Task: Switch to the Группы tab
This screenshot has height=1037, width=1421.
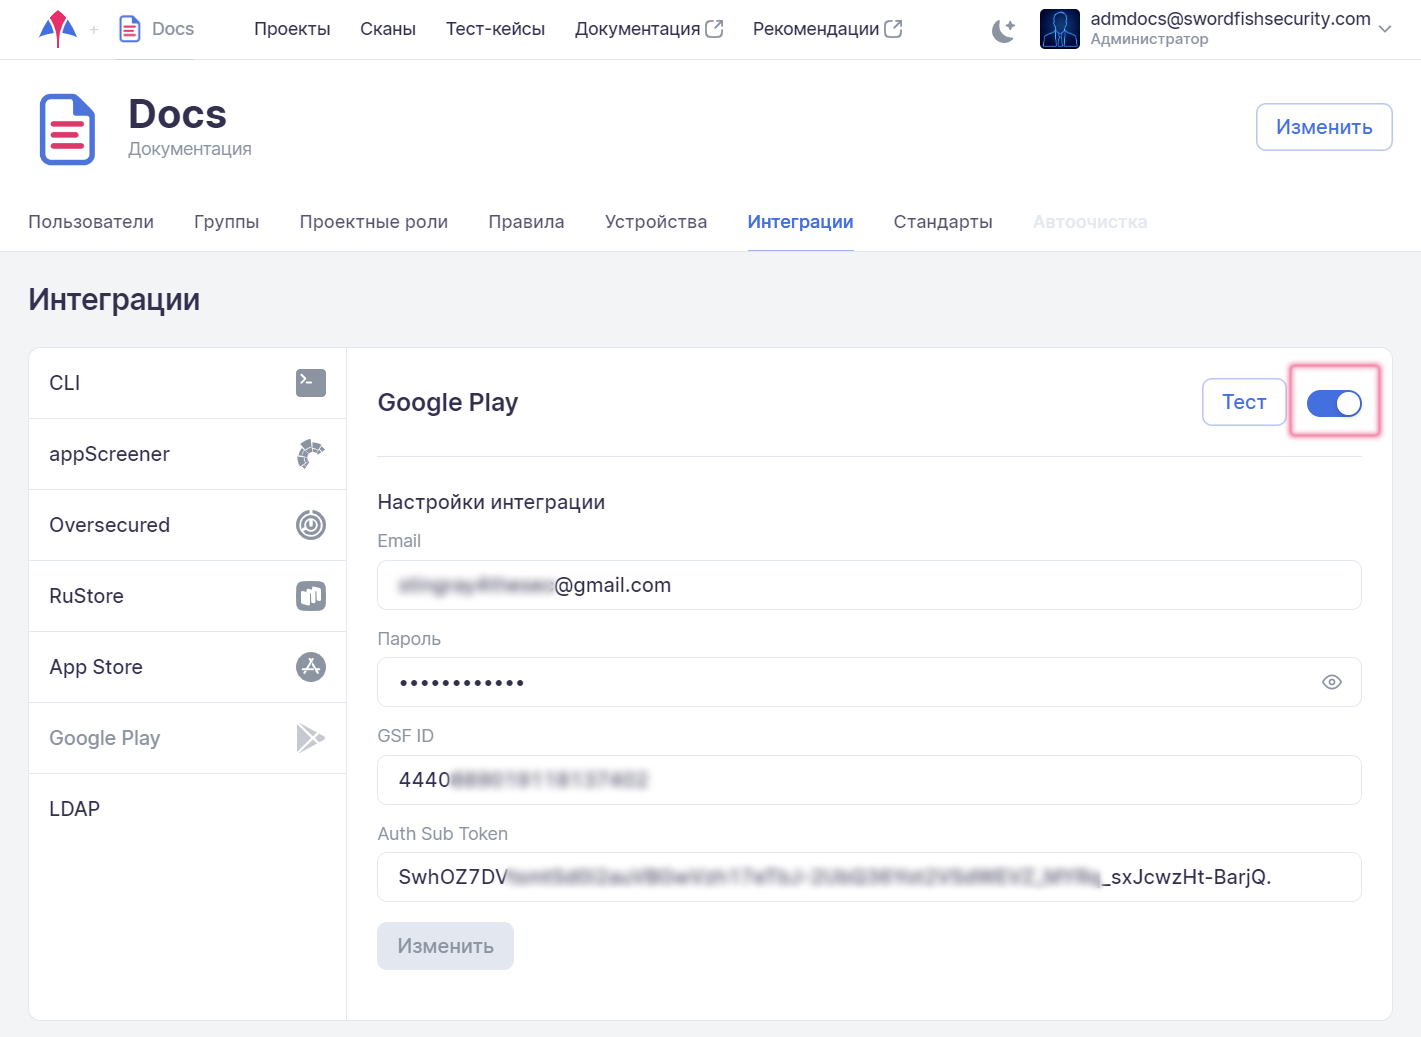Action: (227, 222)
